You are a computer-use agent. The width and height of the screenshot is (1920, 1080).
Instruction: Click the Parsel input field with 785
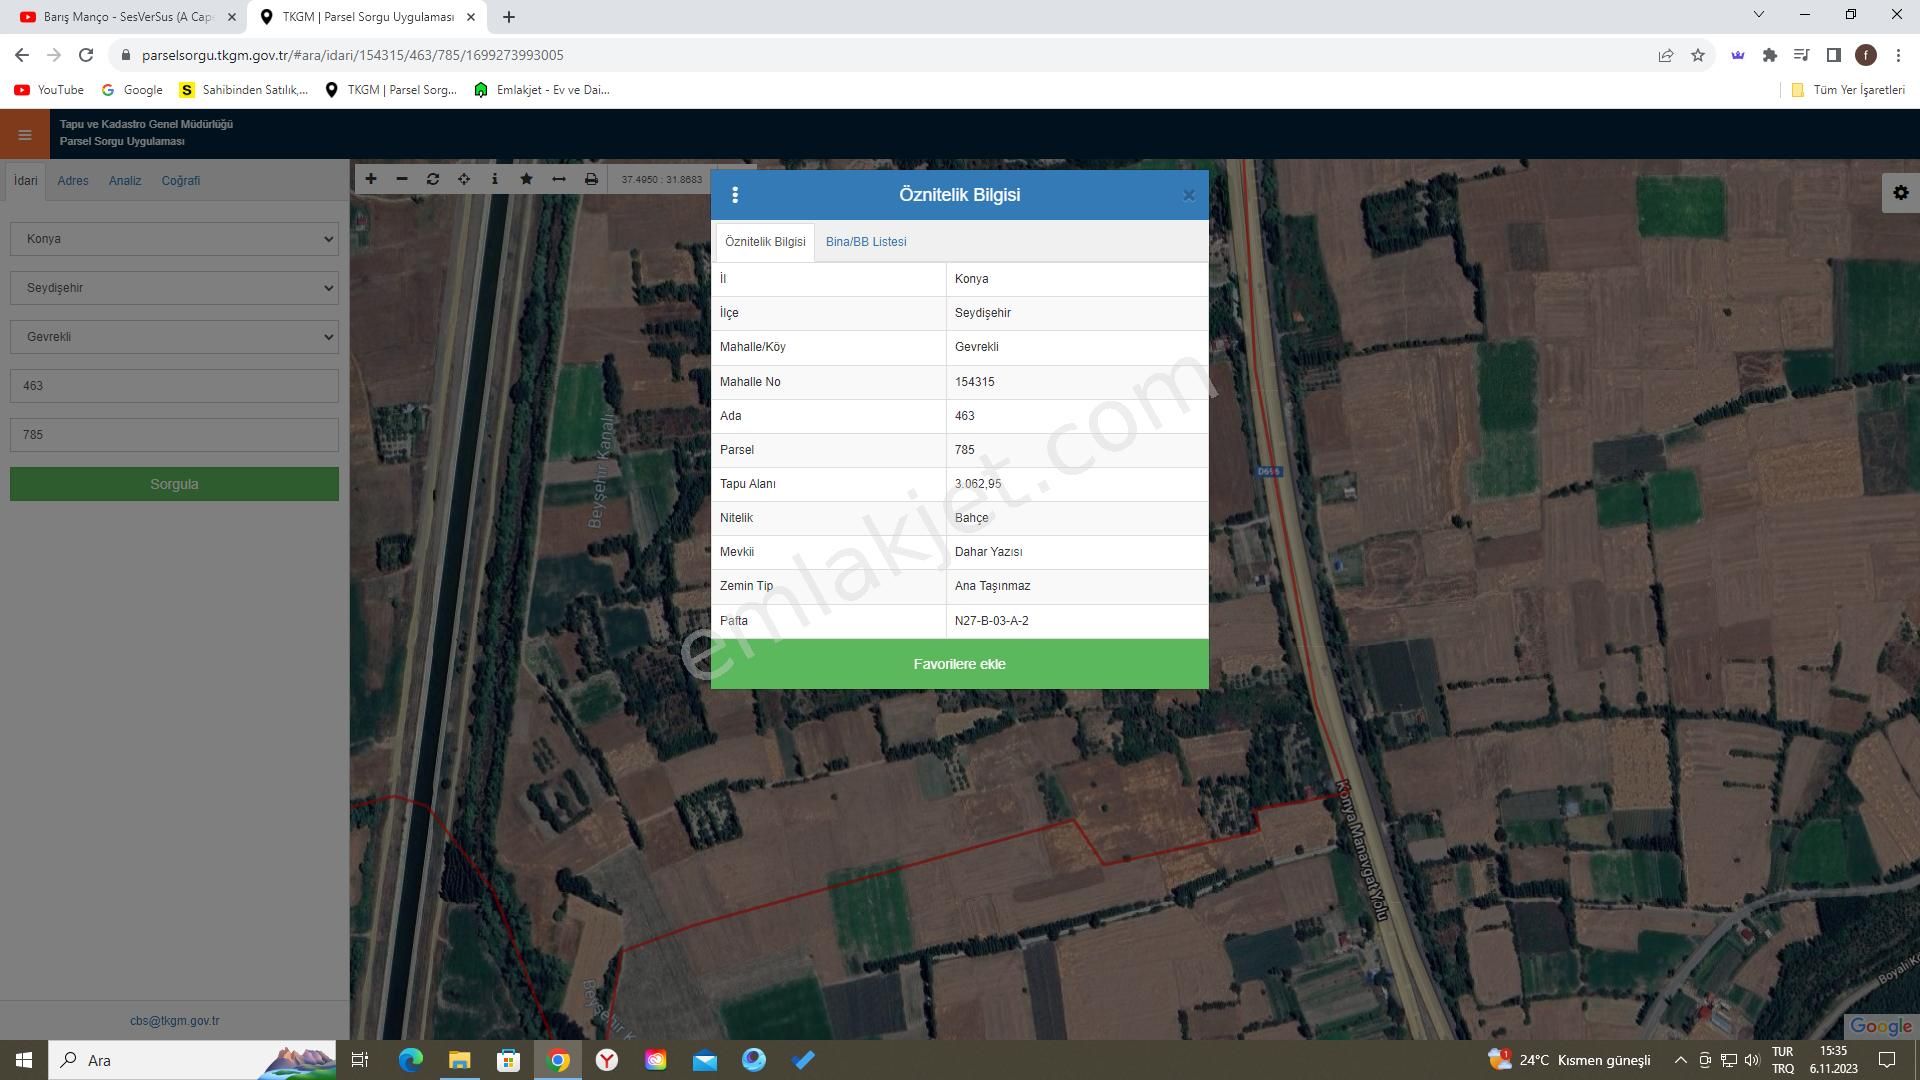click(x=174, y=435)
